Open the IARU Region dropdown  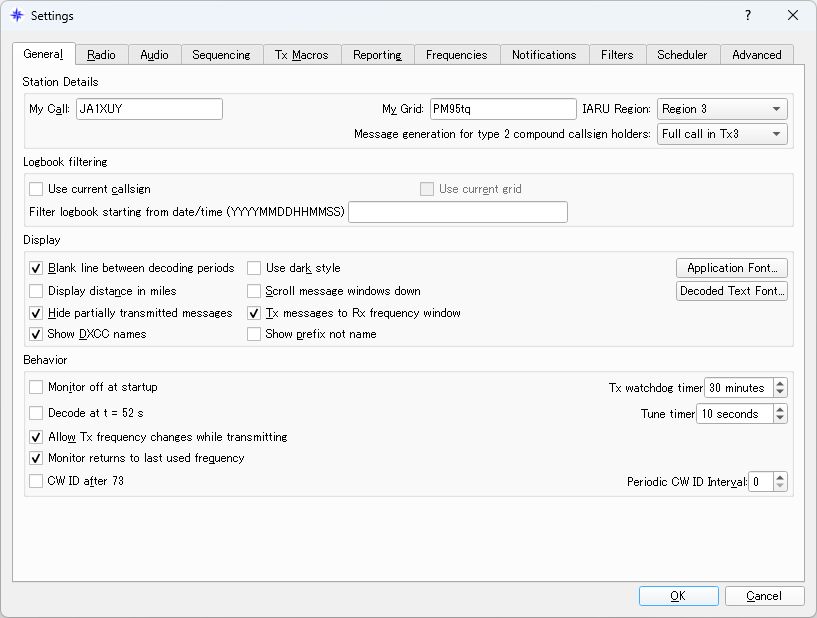point(721,108)
